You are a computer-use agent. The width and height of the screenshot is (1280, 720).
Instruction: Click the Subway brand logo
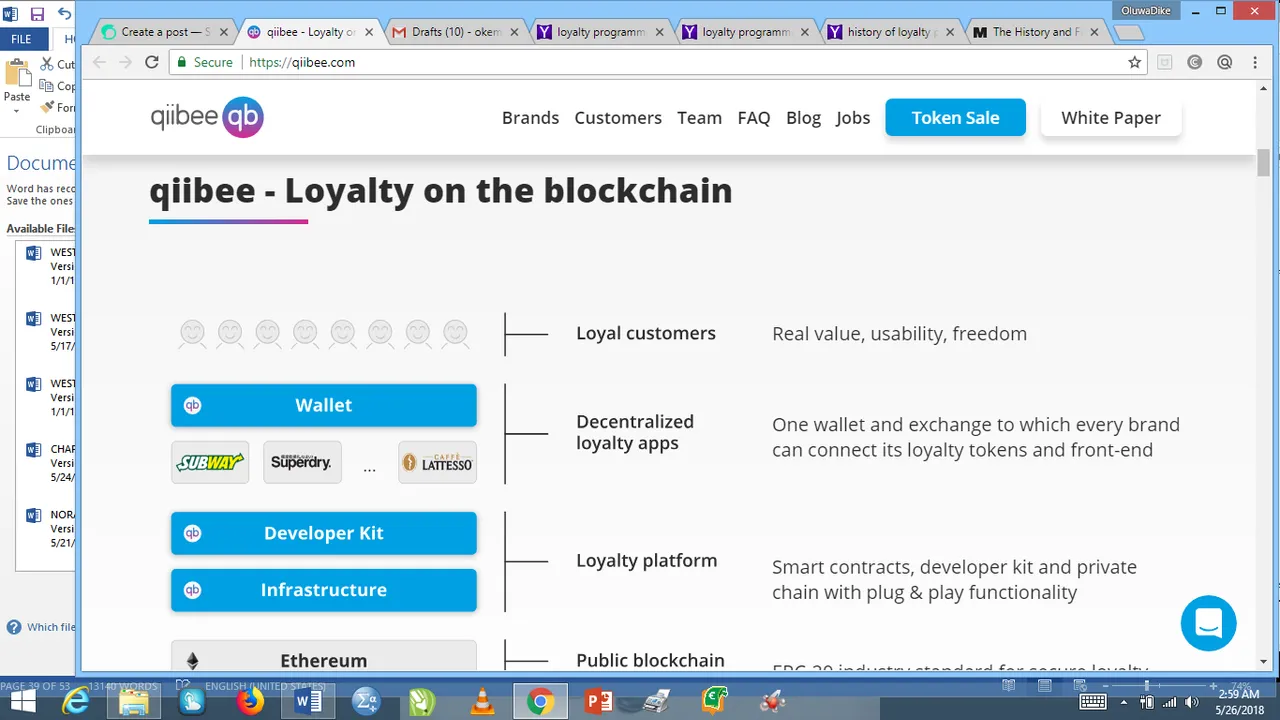(x=210, y=463)
